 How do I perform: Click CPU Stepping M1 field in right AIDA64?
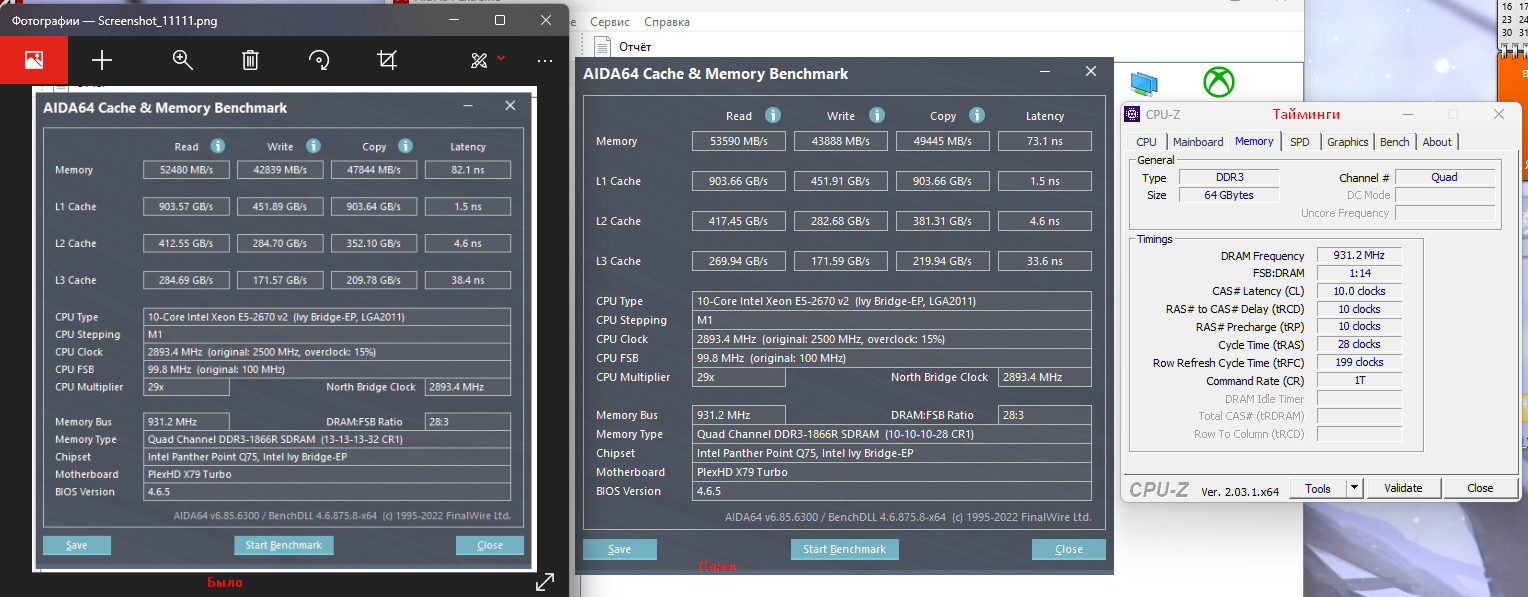point(892,320)
